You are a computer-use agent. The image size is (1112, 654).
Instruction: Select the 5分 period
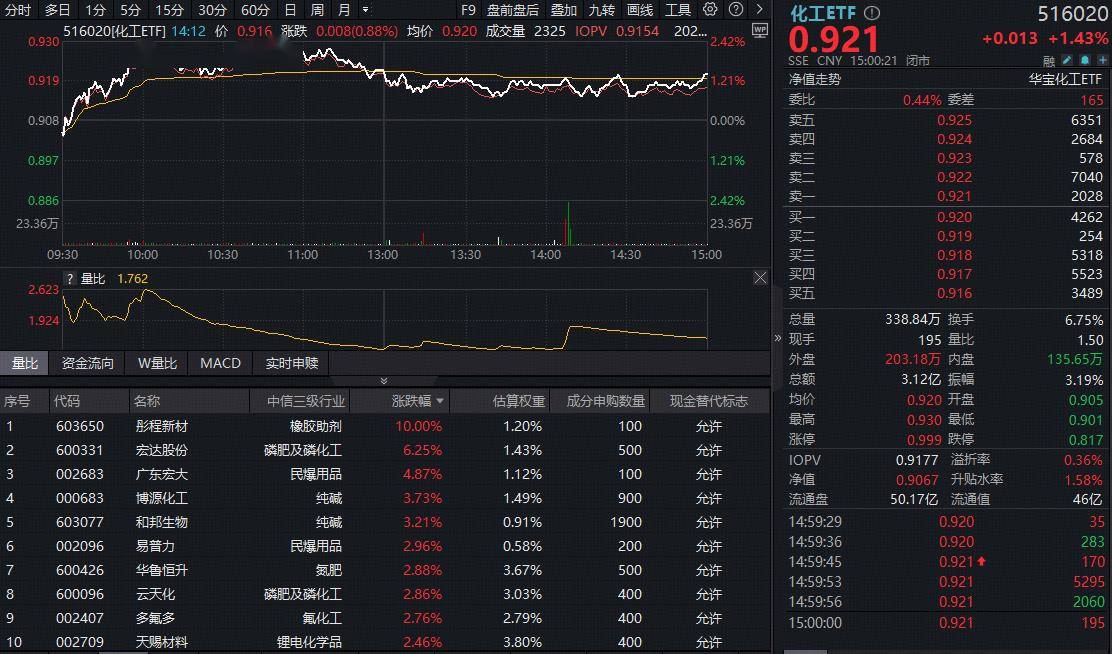tap(130, 10)
